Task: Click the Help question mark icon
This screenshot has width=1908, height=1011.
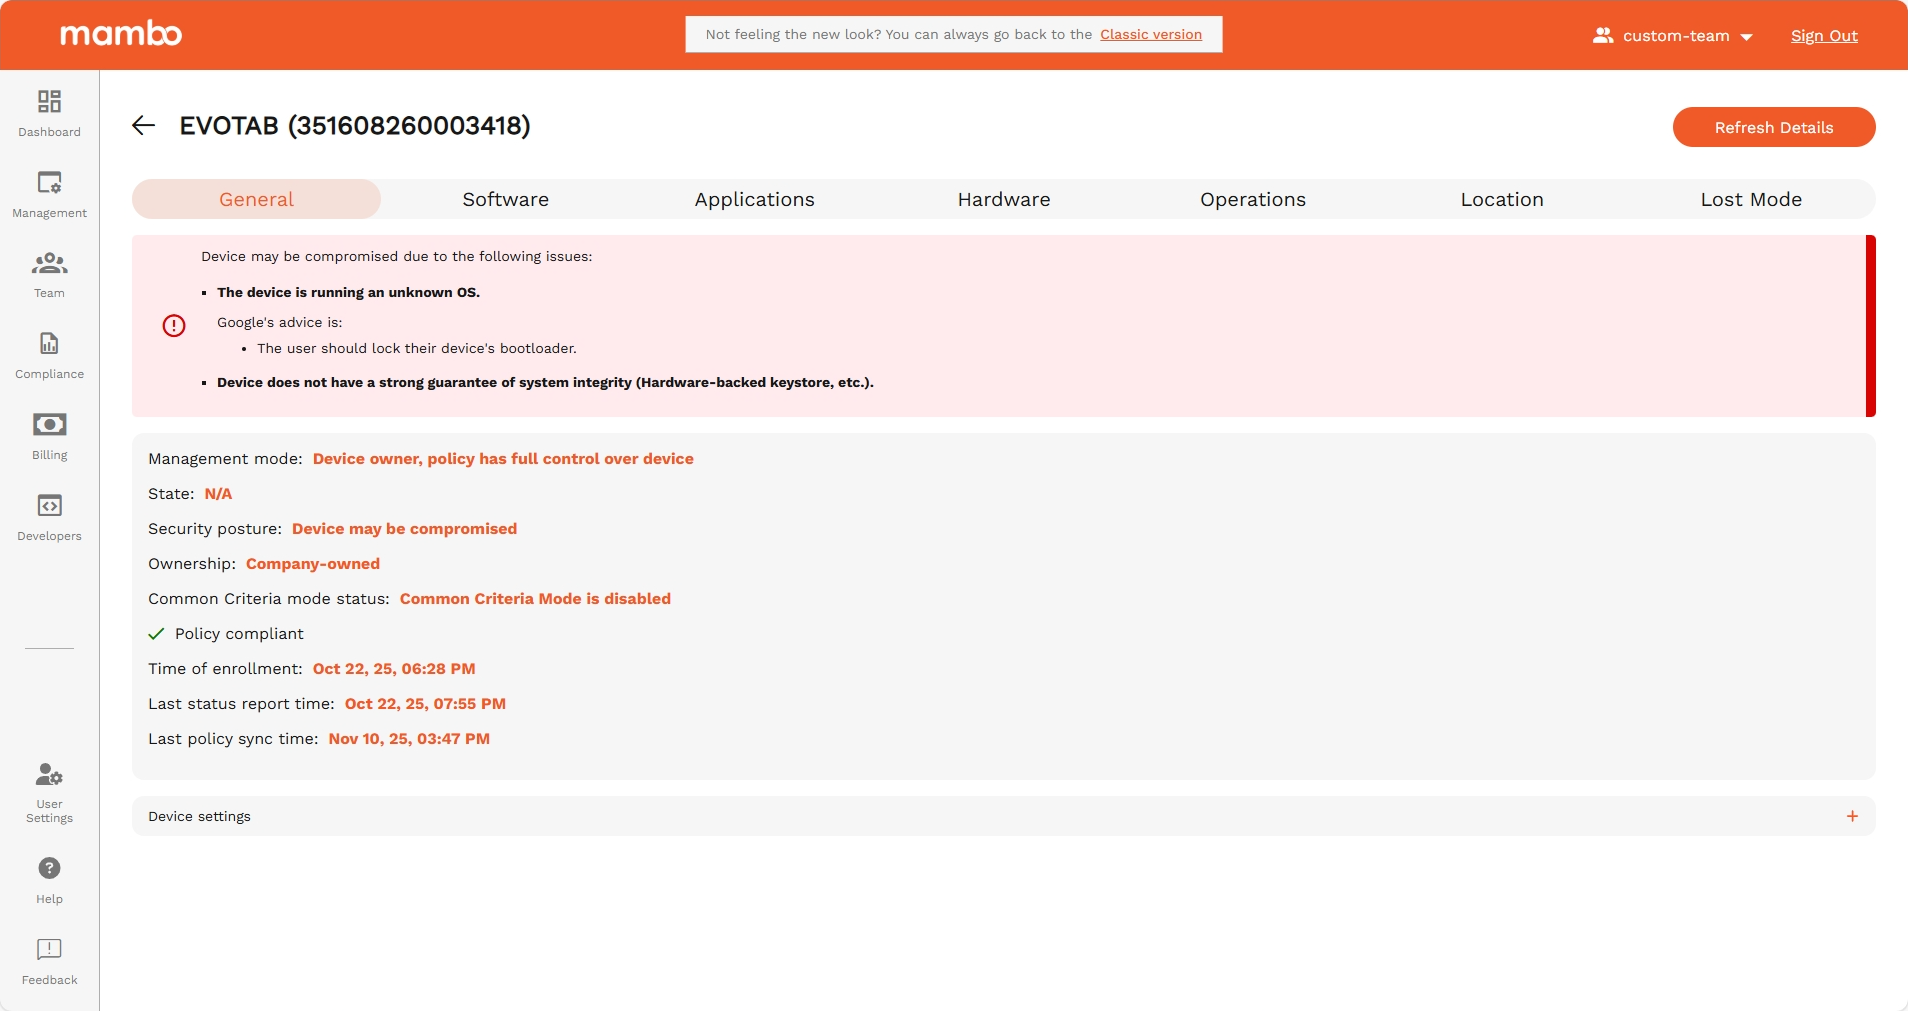Action: point(49,868)
